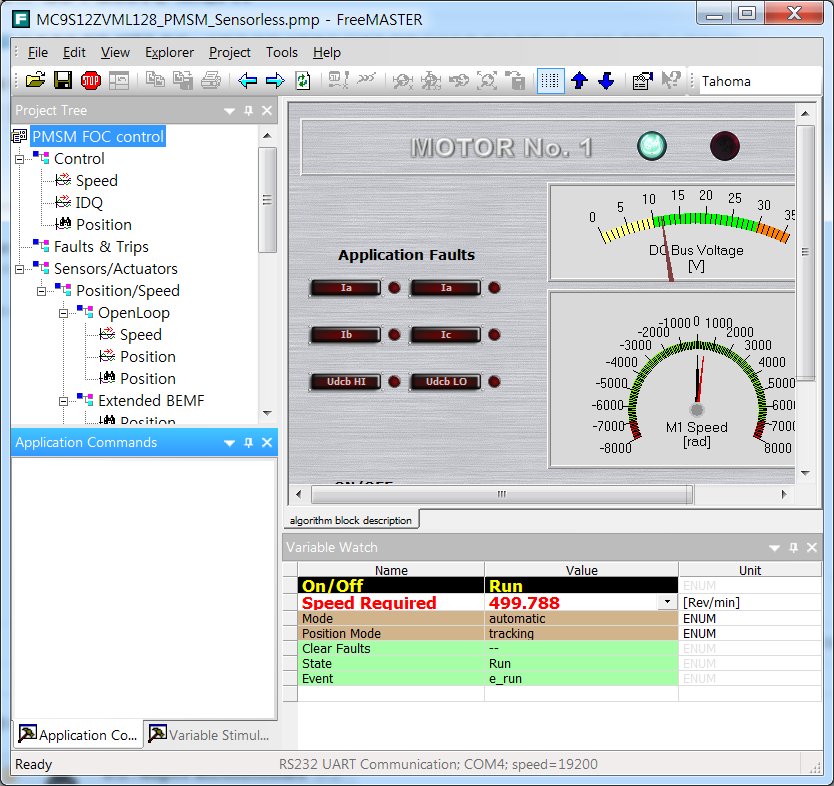Collapse the Control tree node
This screenshot has height=786, width=834.
click(20, 159)
